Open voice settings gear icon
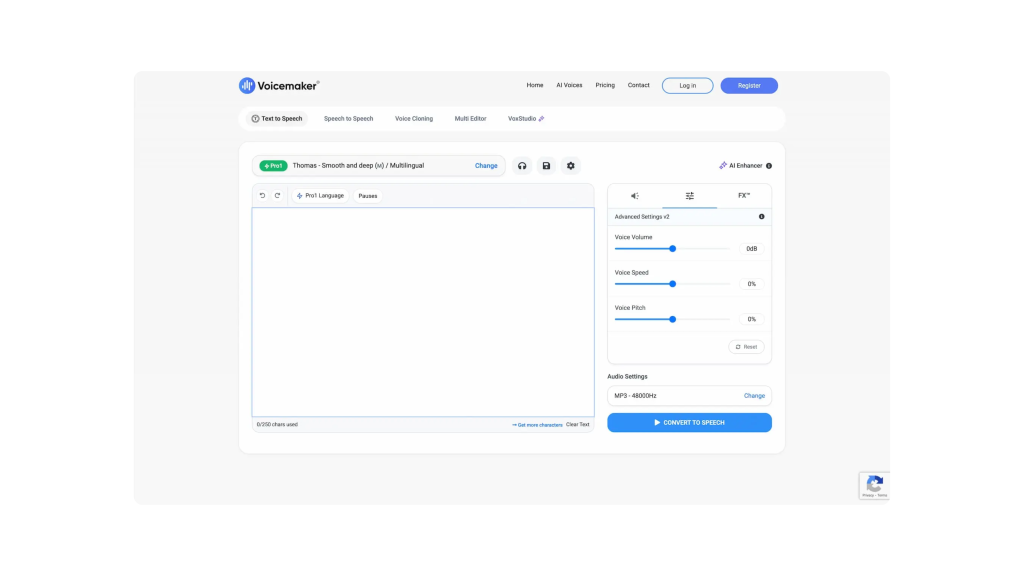This screenshot has width=1024, height=576. coord(570,165)
